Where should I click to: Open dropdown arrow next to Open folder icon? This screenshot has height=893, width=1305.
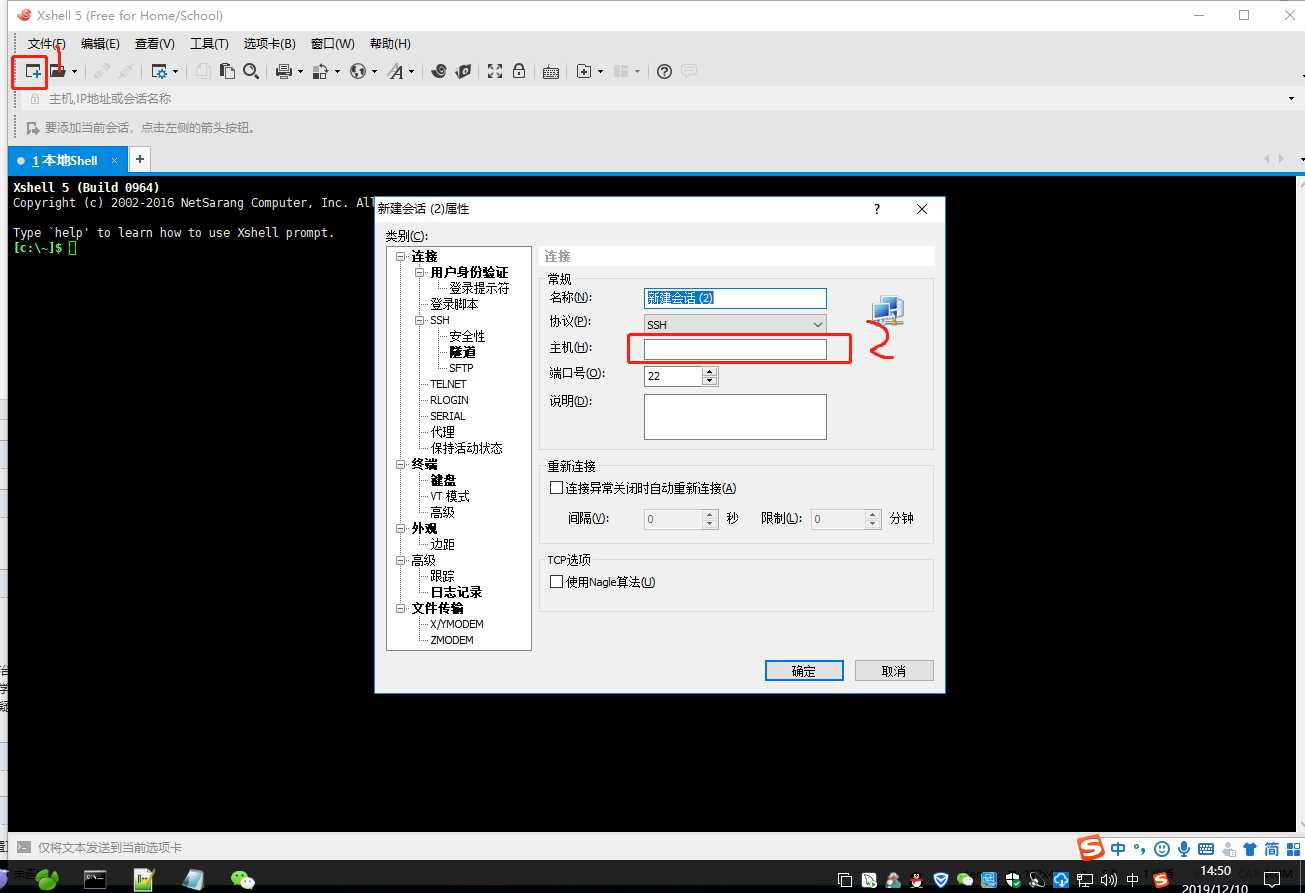[x=74, y=72]
